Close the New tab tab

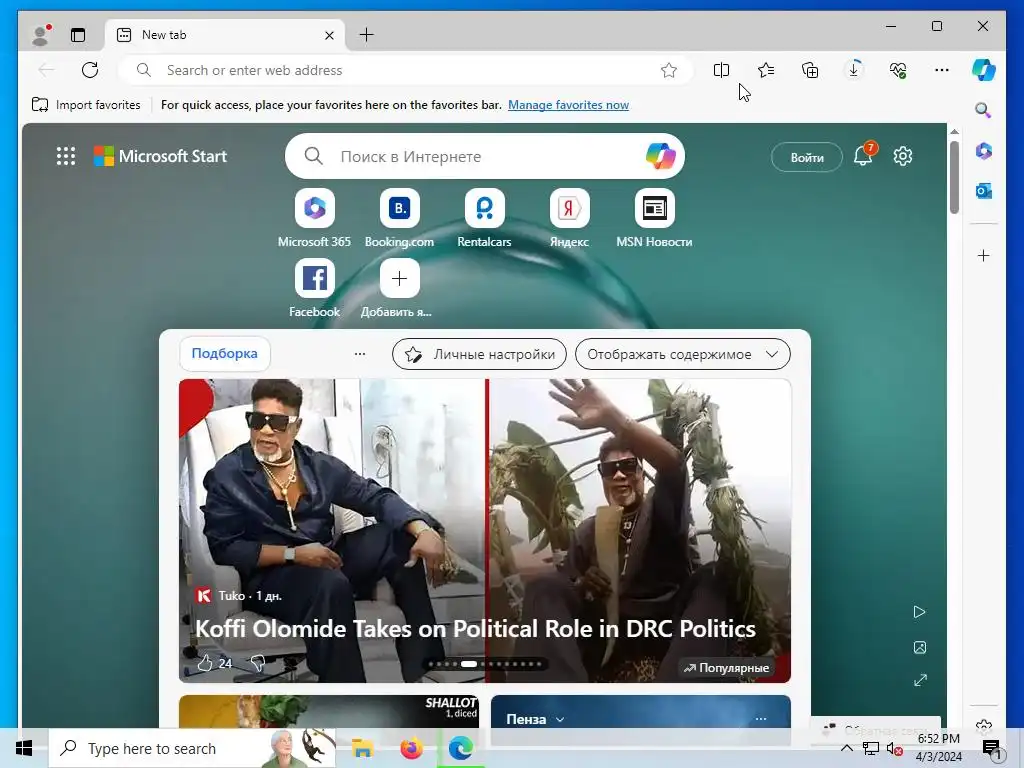pos(330,35)
